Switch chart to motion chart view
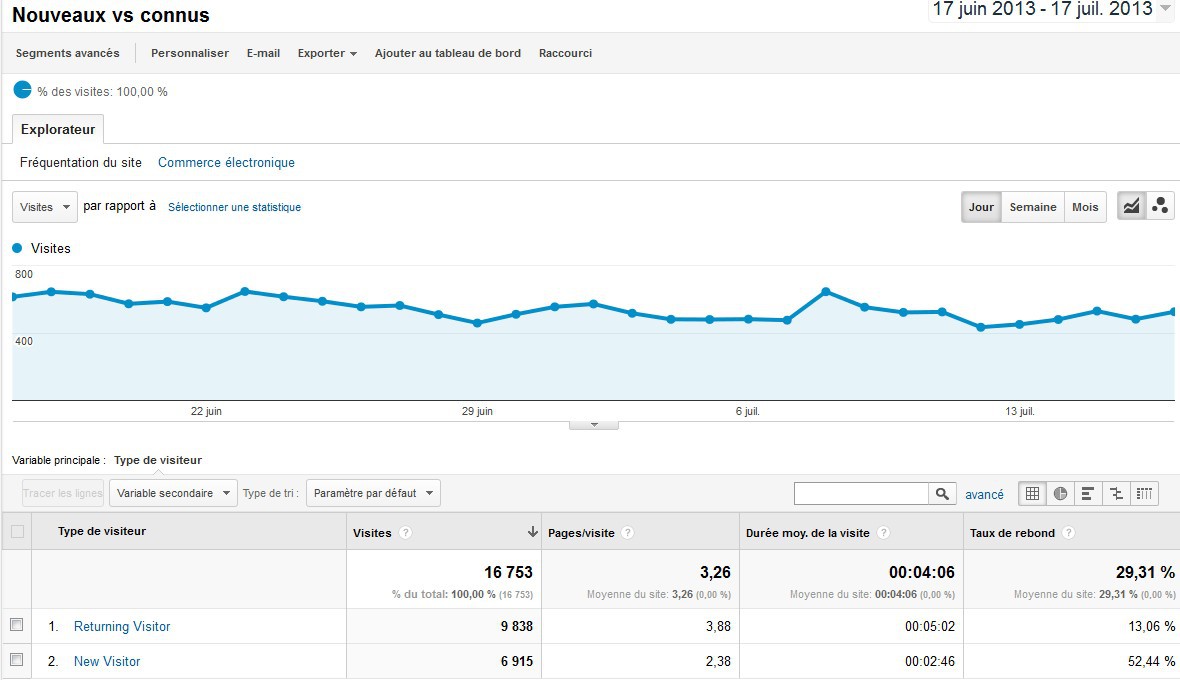Screen dimensions: 1180x680 pos(1160,206)
